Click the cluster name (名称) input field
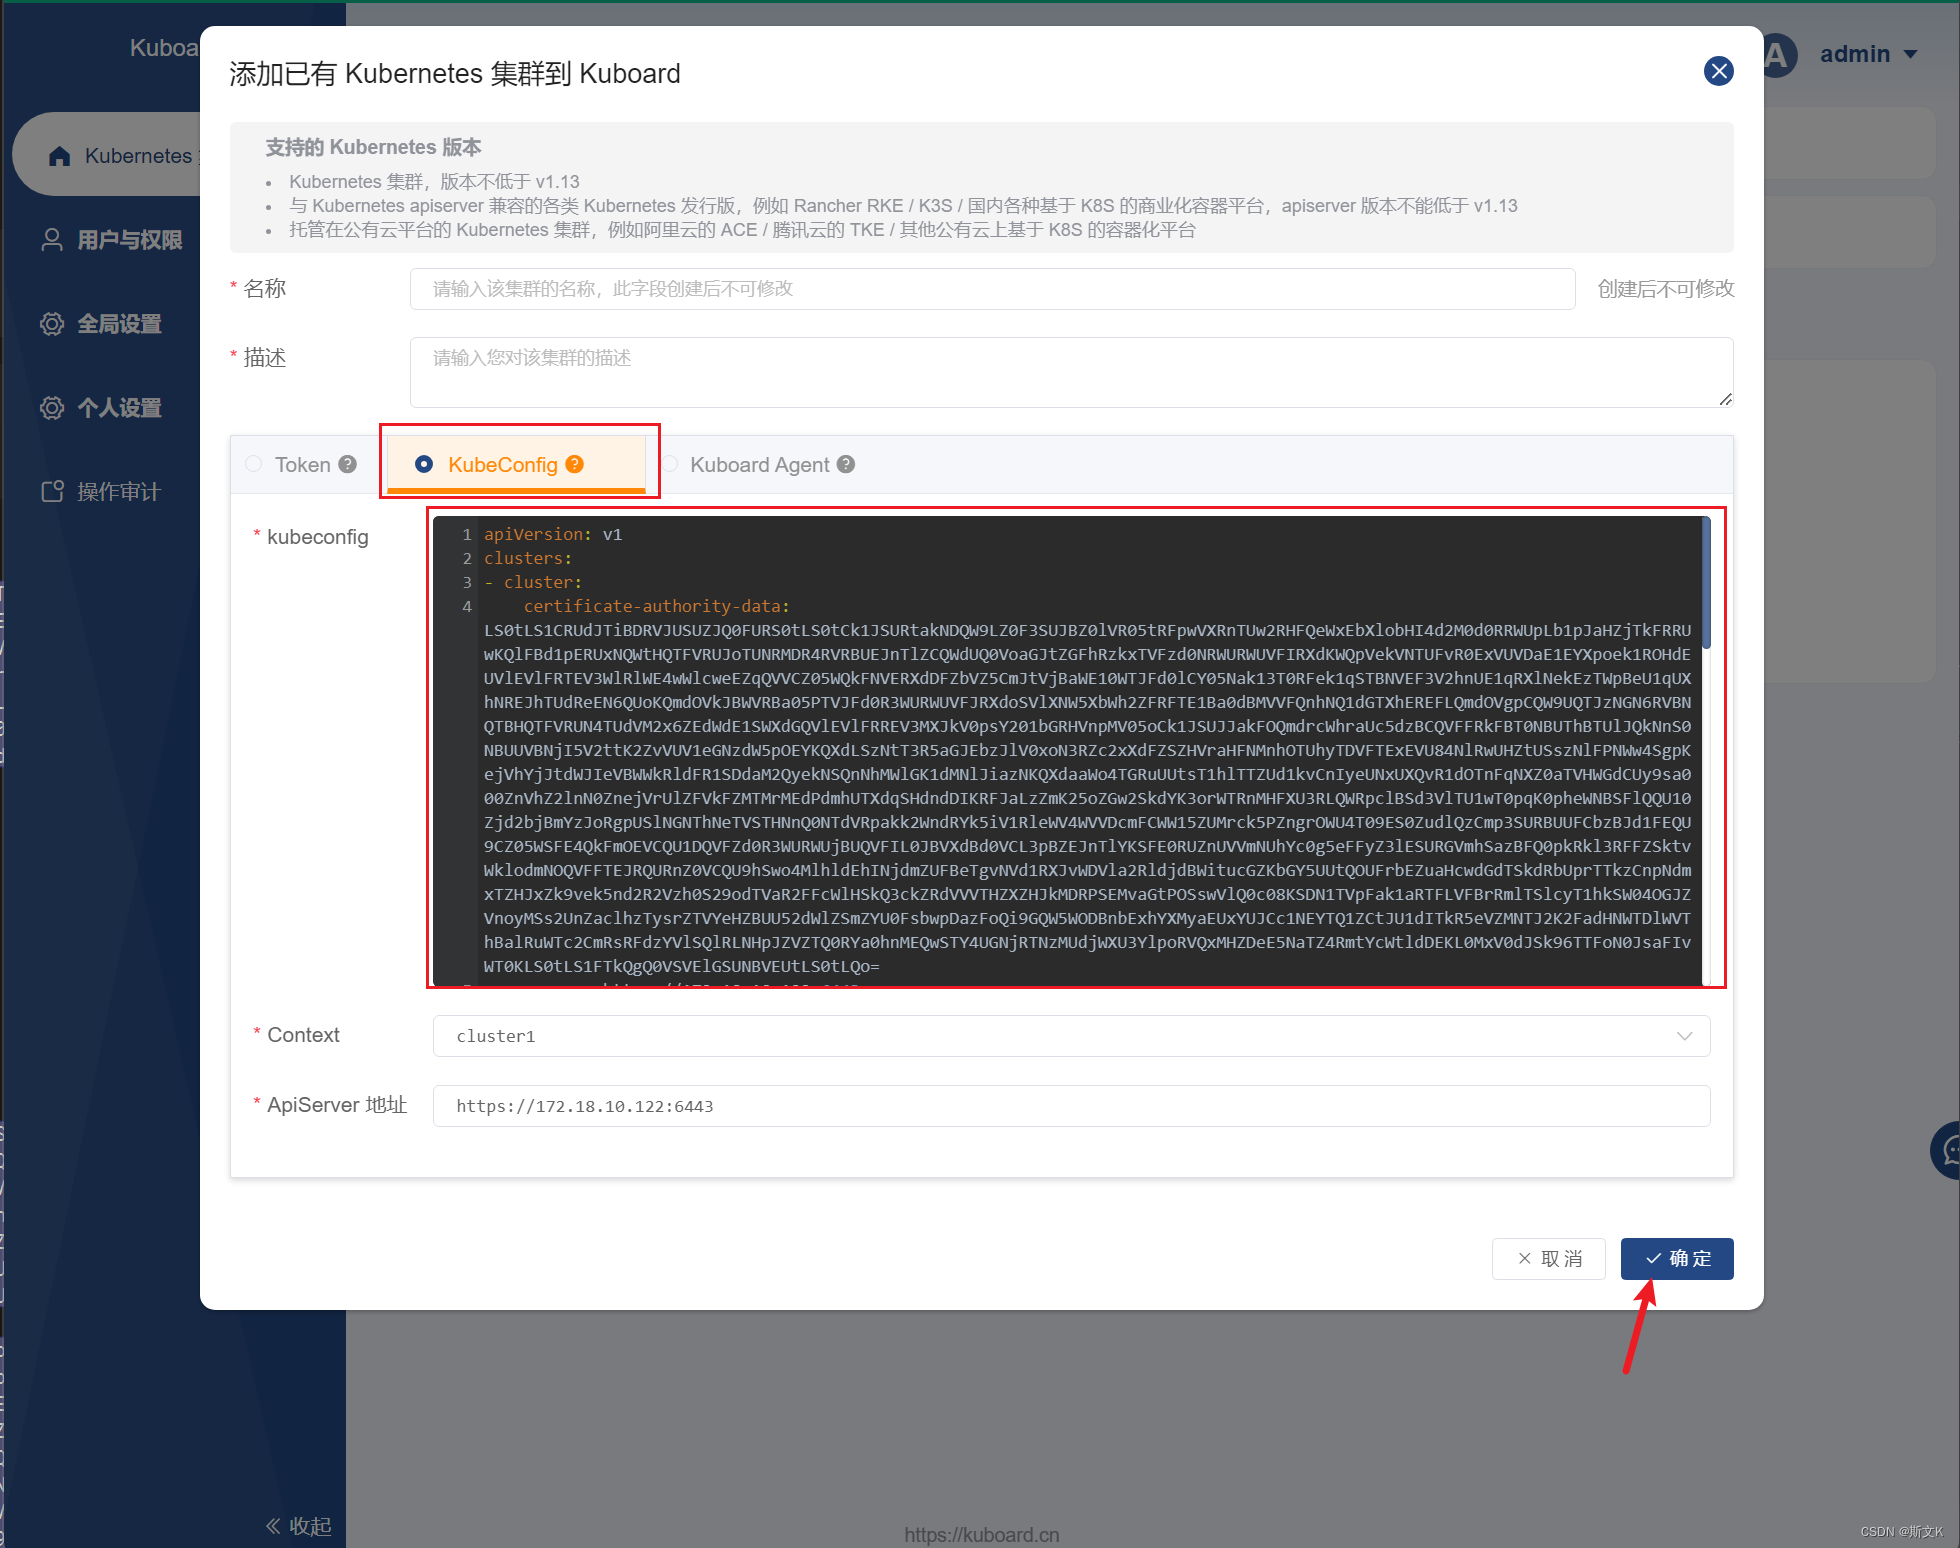 (x=992, y=289)
